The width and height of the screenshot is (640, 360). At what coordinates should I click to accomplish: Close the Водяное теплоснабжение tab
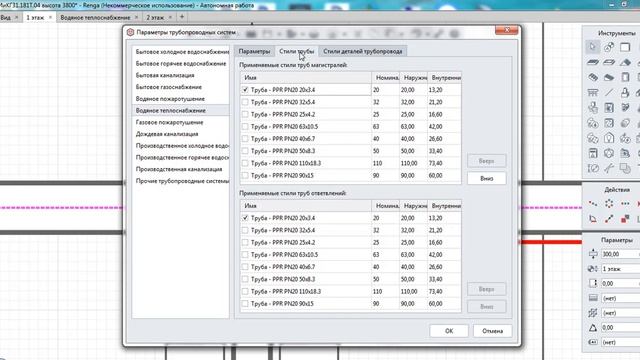click(136, 17)
